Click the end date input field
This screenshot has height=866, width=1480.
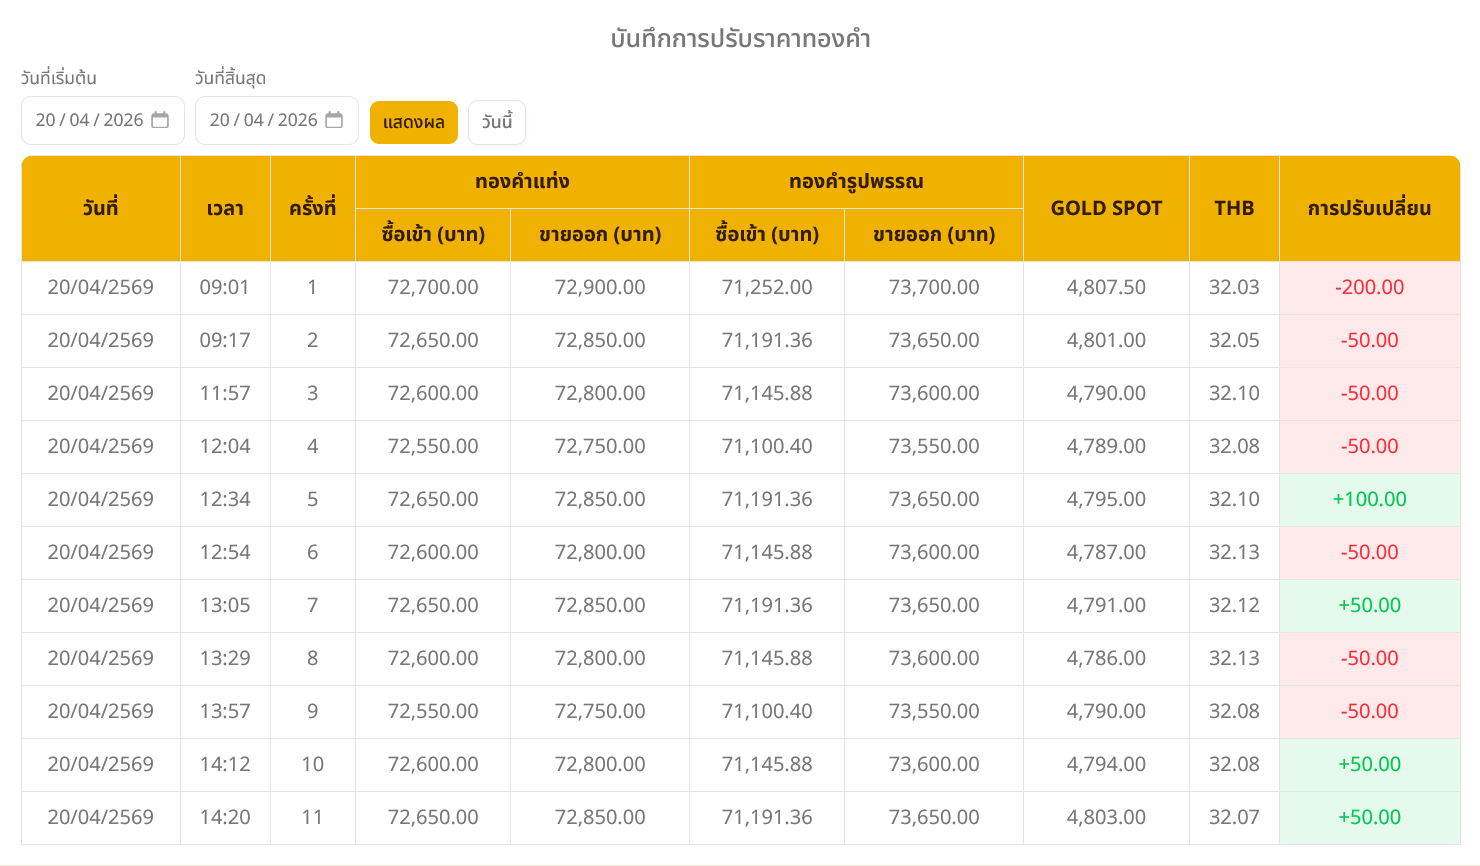(x=264, y=120)
